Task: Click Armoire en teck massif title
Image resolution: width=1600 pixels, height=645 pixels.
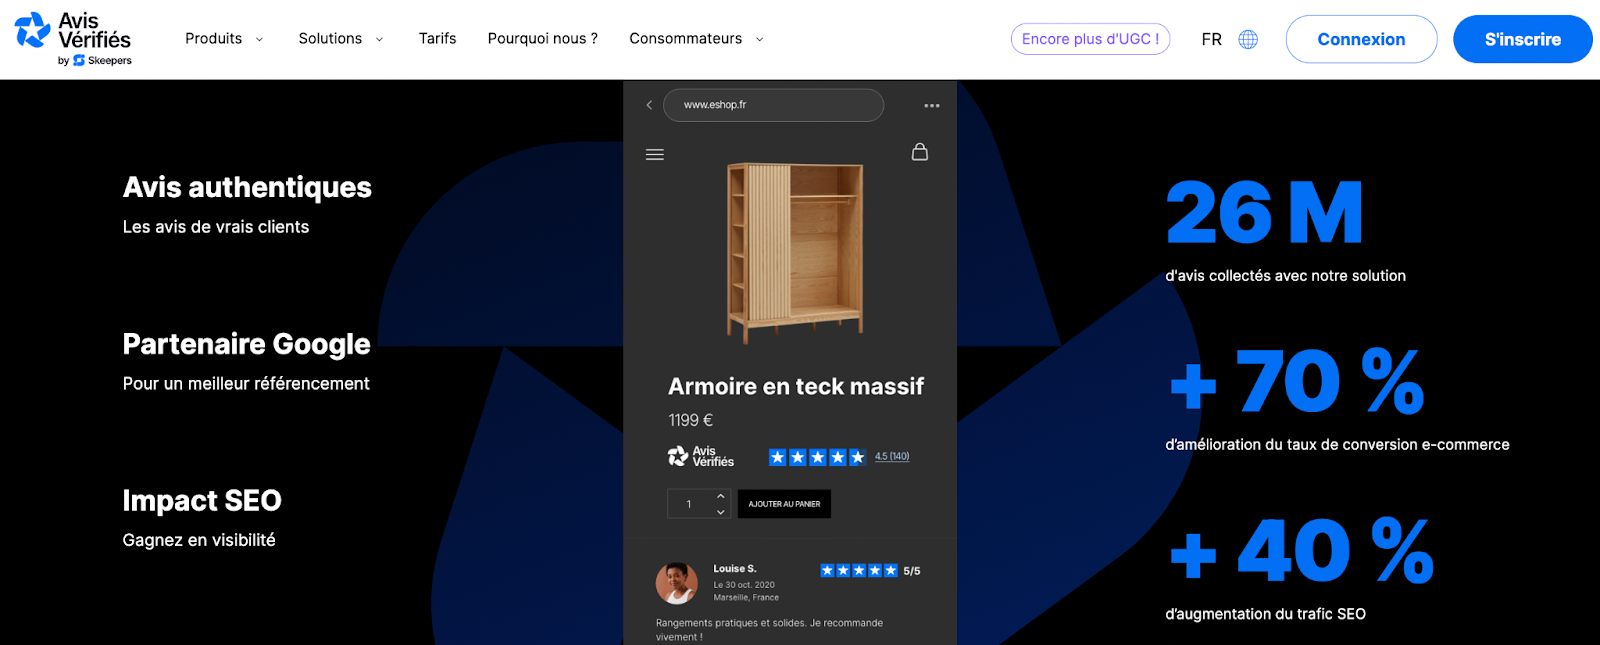Action: 796,386
